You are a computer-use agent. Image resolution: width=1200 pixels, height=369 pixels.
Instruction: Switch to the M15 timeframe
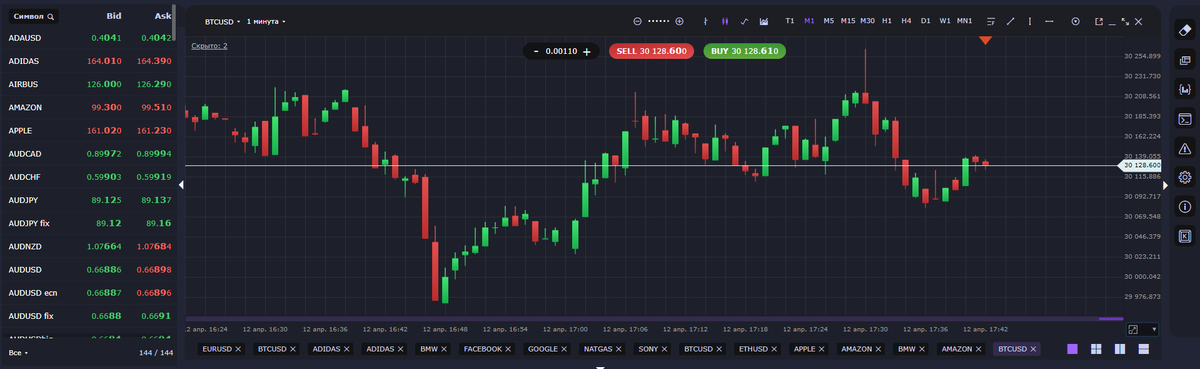(x=847, y=21)
